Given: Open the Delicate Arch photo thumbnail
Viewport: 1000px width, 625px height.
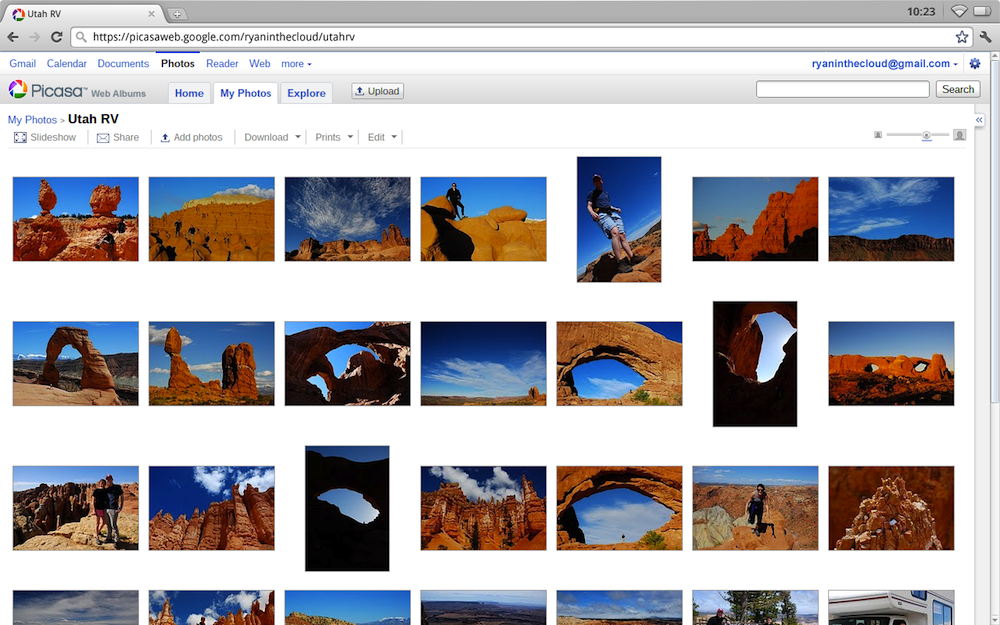Looking at the screenshot, I should [x=75, y=363].
